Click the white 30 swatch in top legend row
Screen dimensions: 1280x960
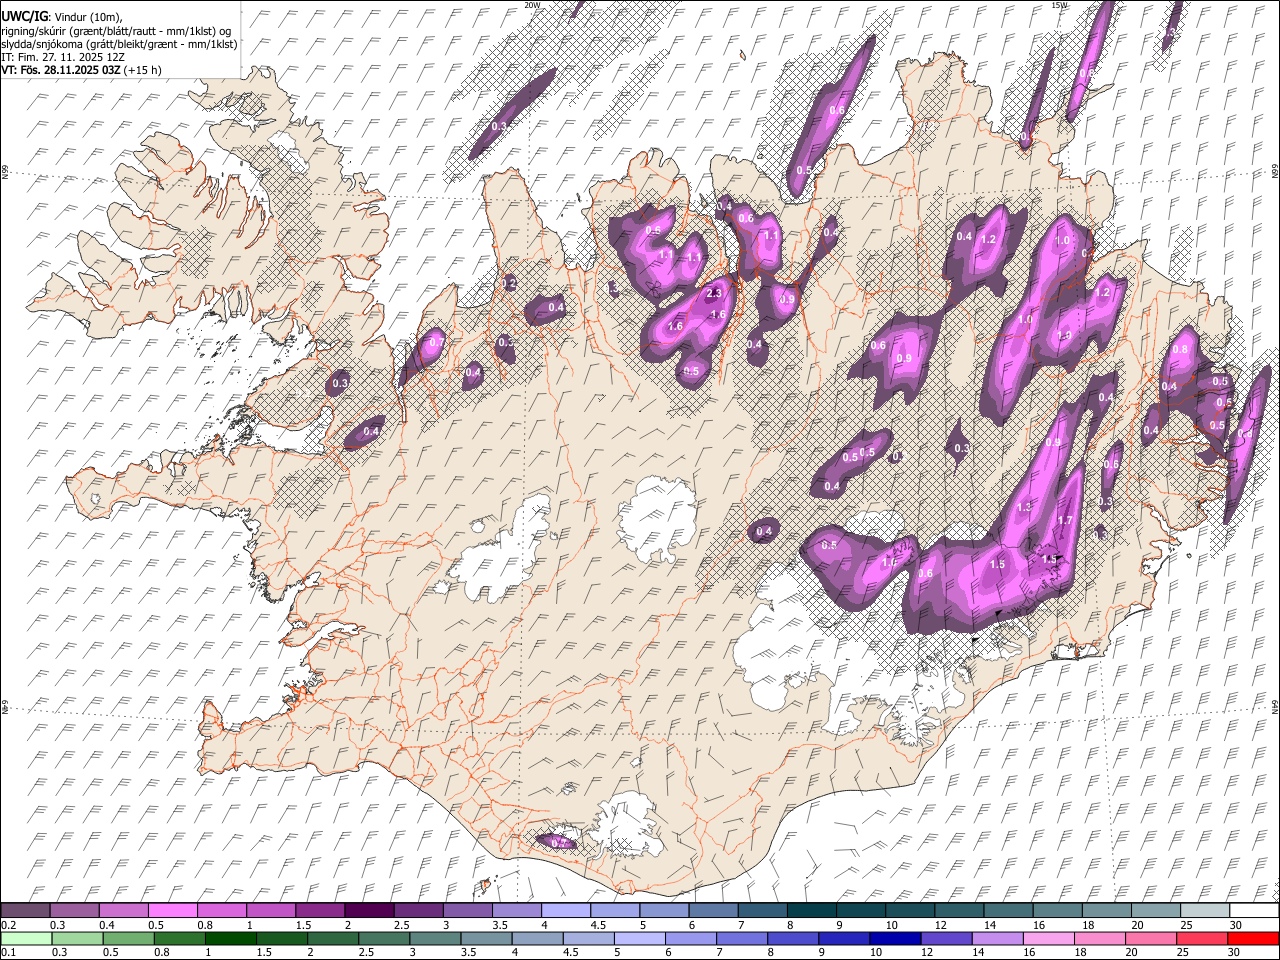pos(1254,910)
